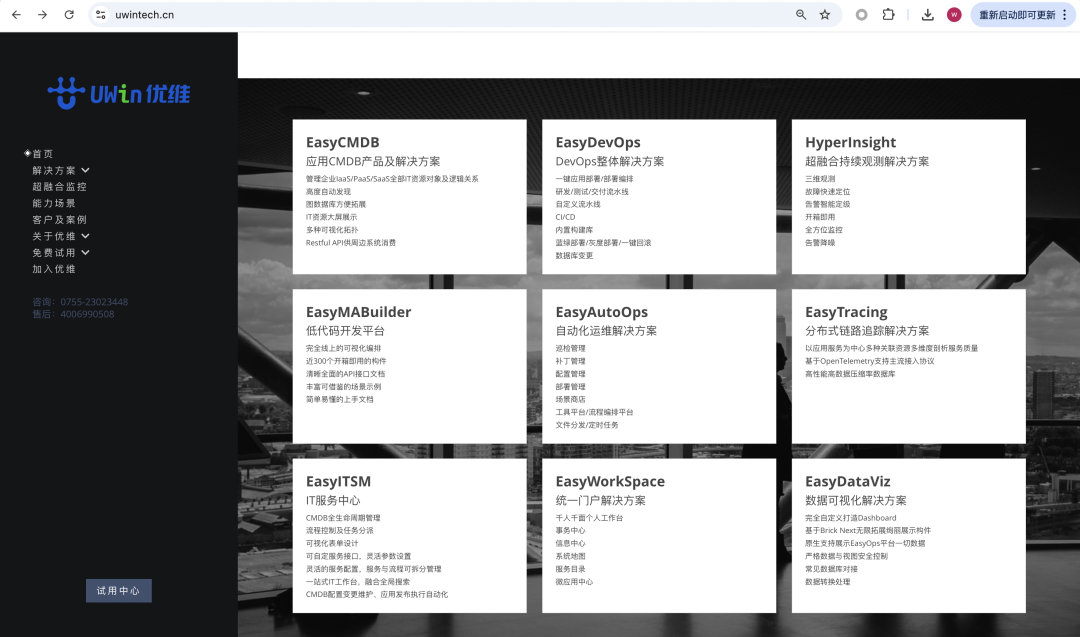Click 微应用中心 in EasyWorkSpace card
The height and width of the screenshot is (637, 1080).
click(x=574, y=582)
